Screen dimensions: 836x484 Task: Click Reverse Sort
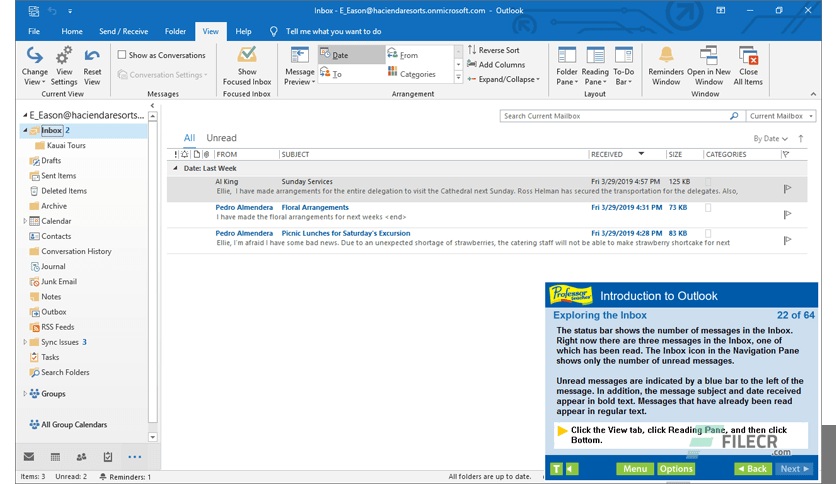tap(493, 50)
